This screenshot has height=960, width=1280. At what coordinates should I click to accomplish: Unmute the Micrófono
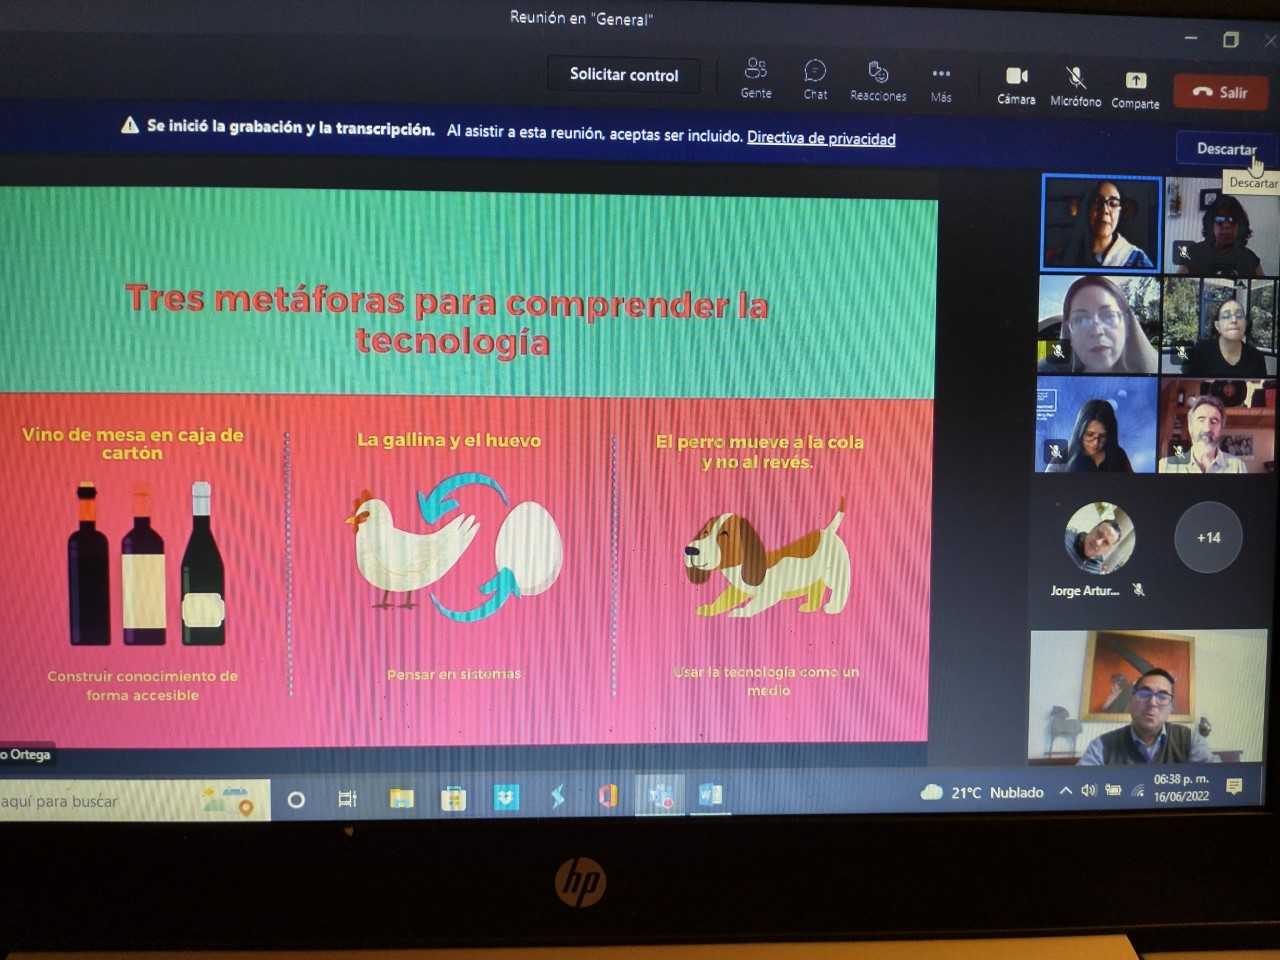(1075, 87)
